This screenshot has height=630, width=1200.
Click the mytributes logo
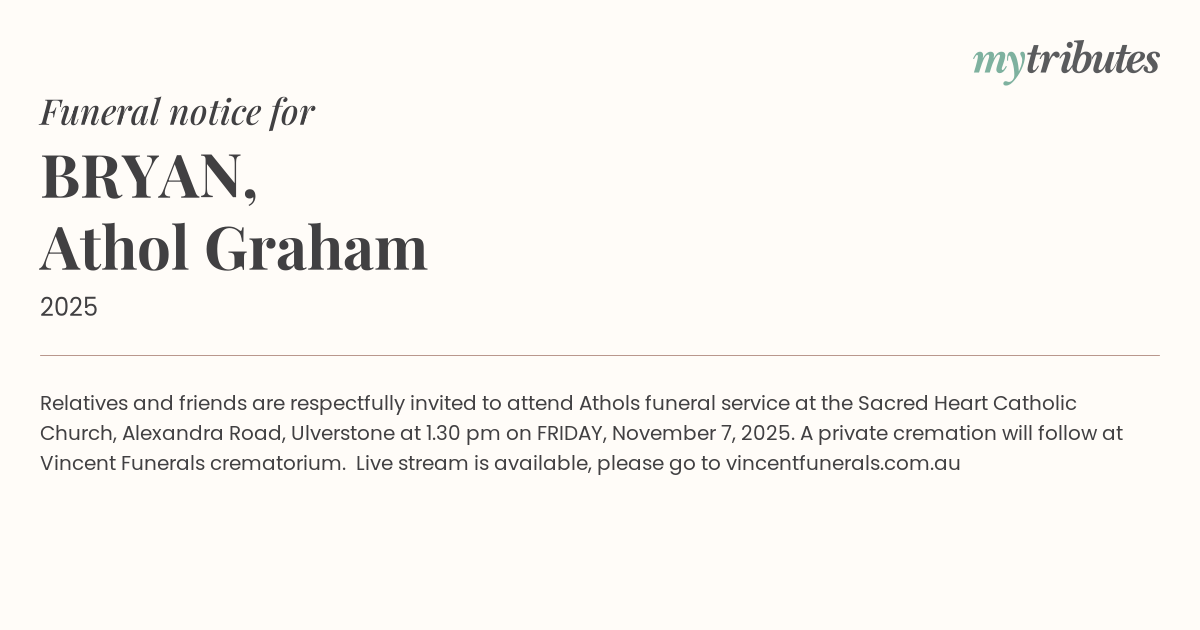1066,61
